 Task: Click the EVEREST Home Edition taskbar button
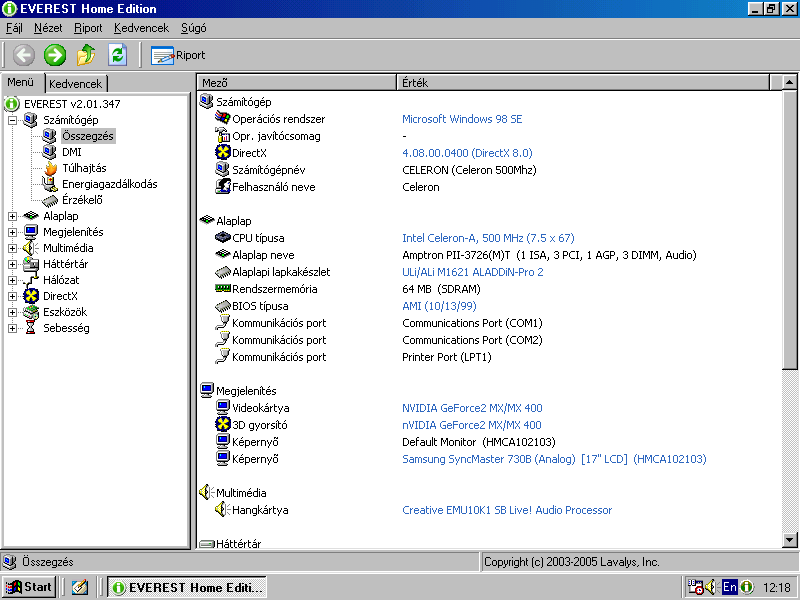(187, 588)
